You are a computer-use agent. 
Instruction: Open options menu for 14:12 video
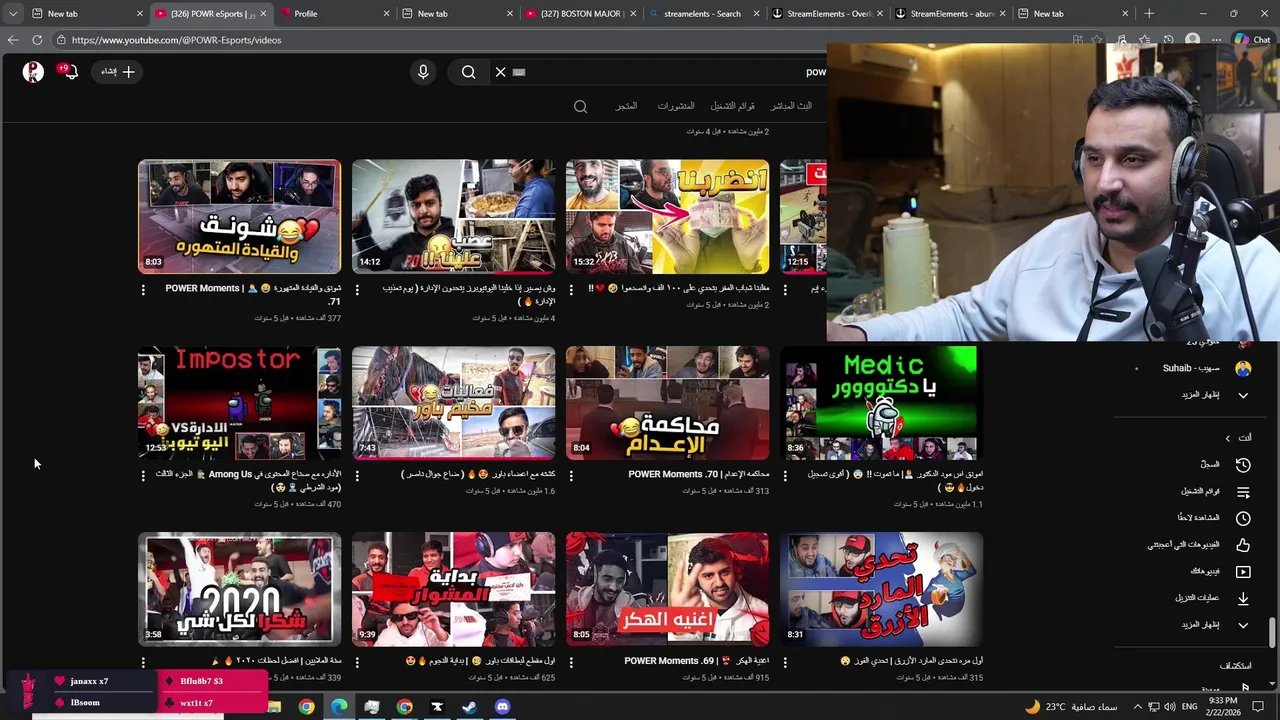[x=357, y=289]
